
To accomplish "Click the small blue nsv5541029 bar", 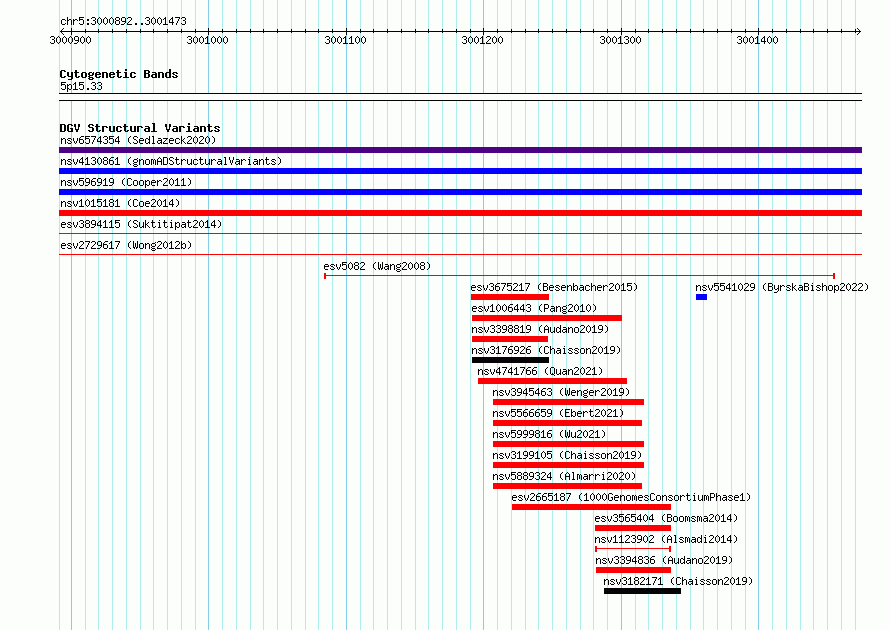I will coord(702,297).
